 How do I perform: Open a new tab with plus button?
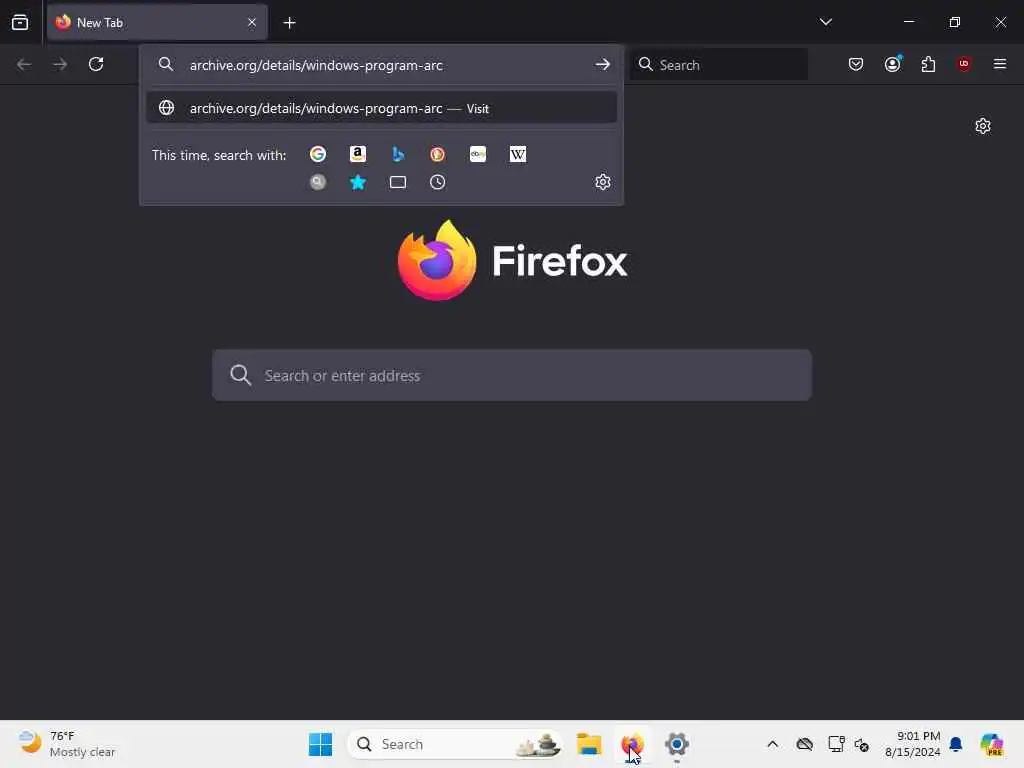click(x=289, y=23)
